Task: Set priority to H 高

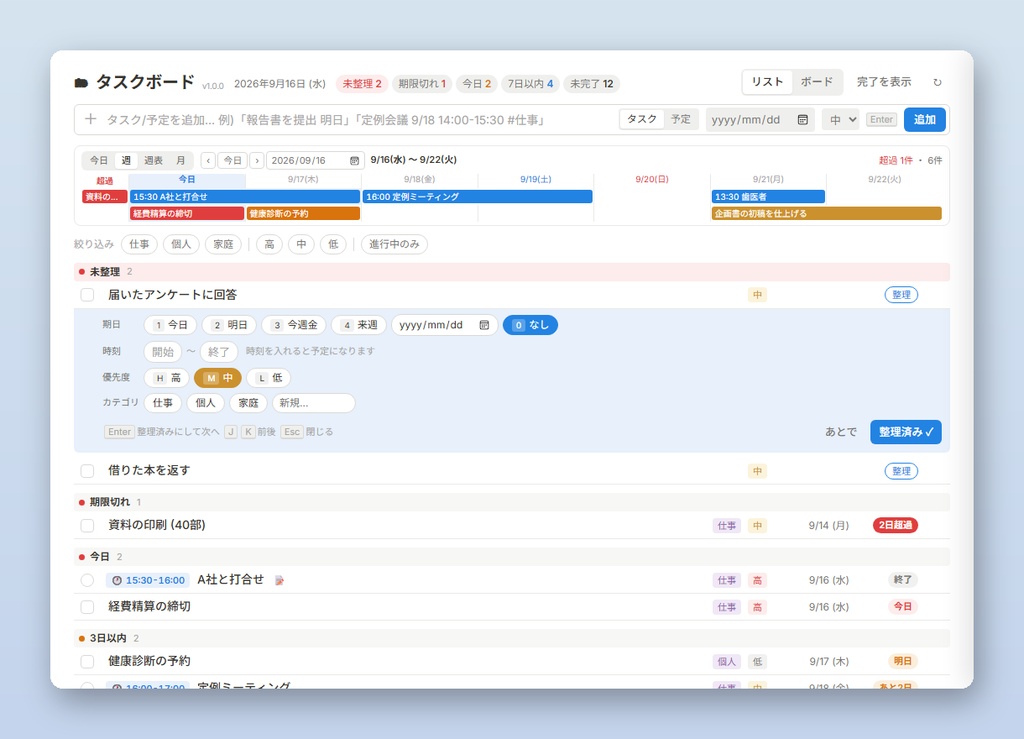Action: click(x=167, y=378)
